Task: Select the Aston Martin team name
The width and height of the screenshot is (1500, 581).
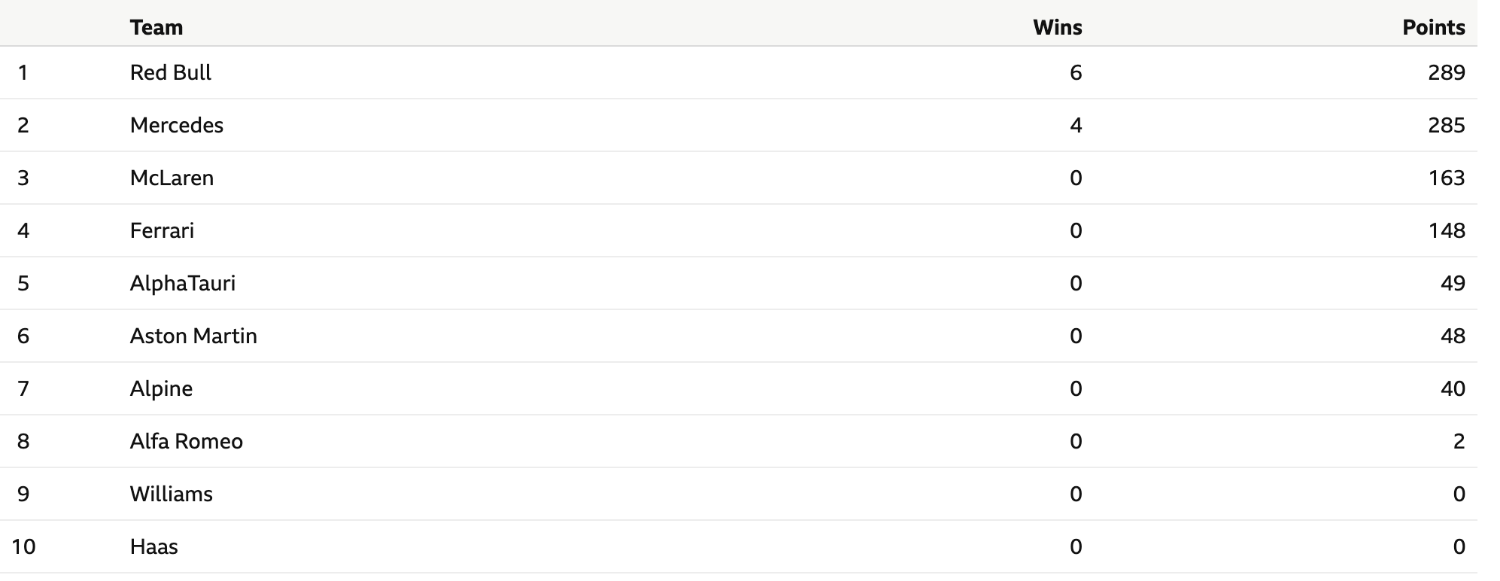Action: pyautogui.click(x=194, y=336)
